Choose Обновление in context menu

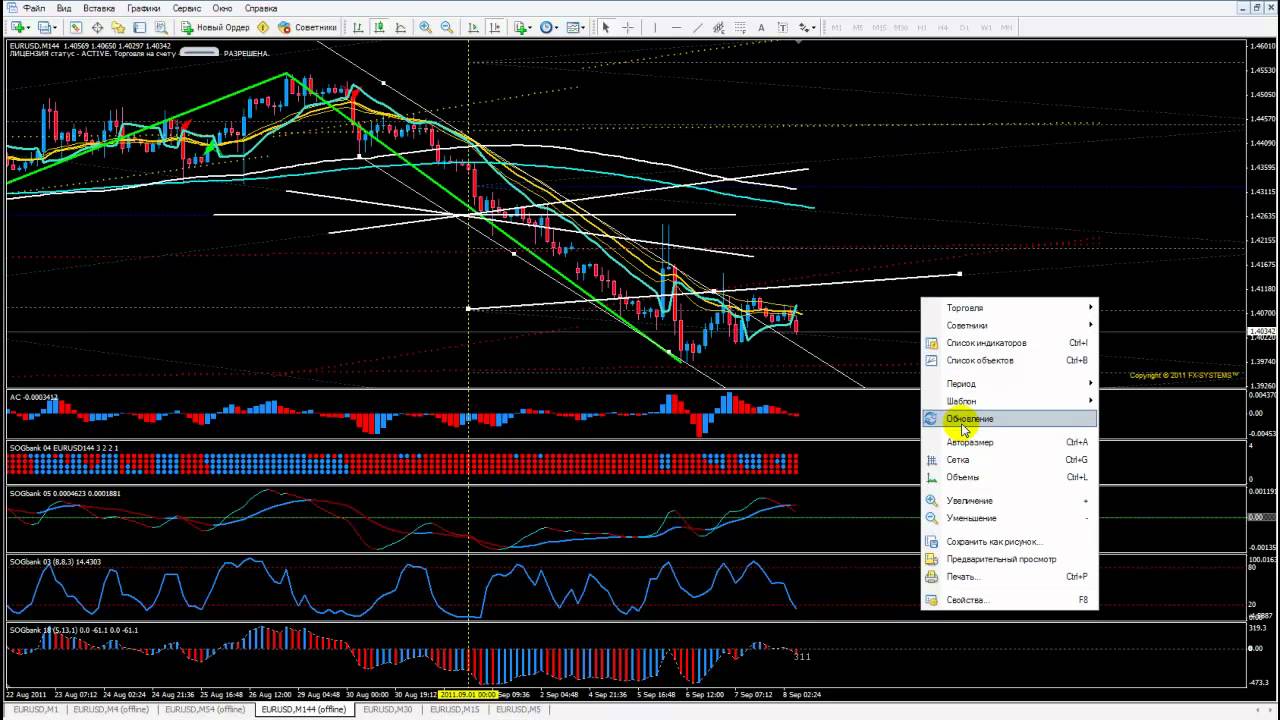(x=1009, y=419)
